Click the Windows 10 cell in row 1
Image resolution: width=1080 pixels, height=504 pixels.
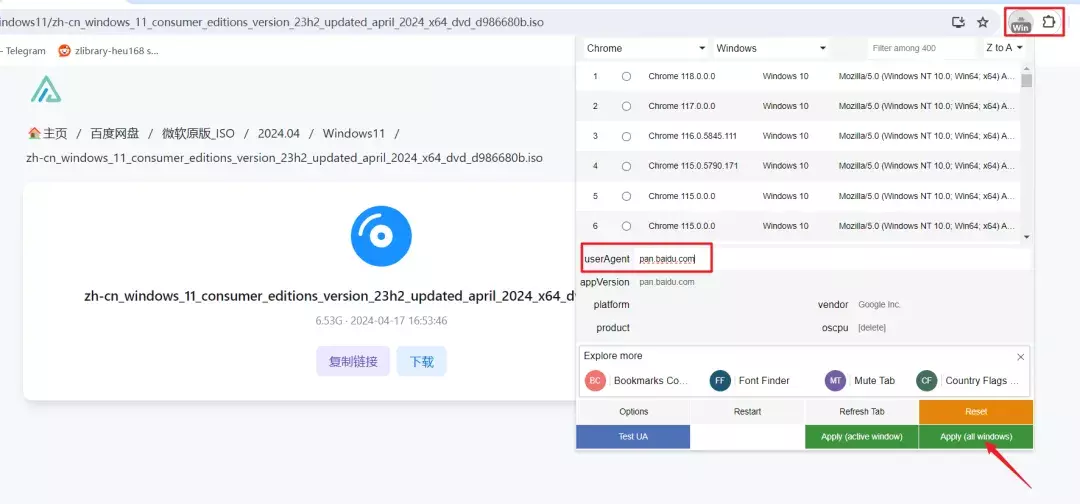(785, 76)
